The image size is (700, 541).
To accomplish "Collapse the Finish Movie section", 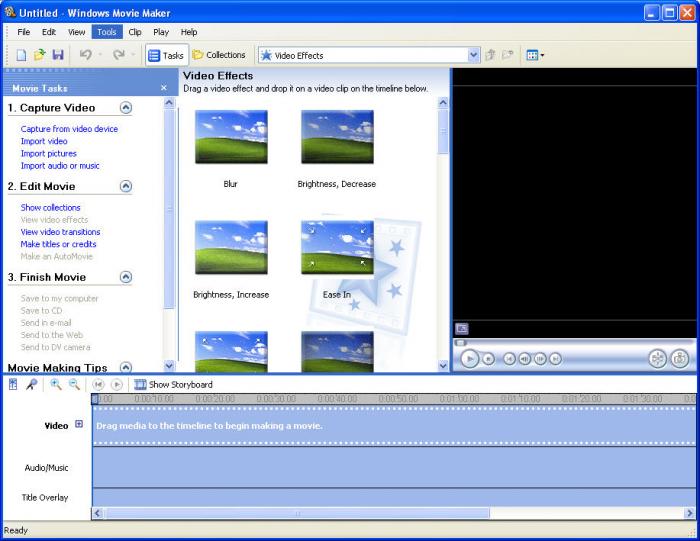I will (x=126, y=277).
